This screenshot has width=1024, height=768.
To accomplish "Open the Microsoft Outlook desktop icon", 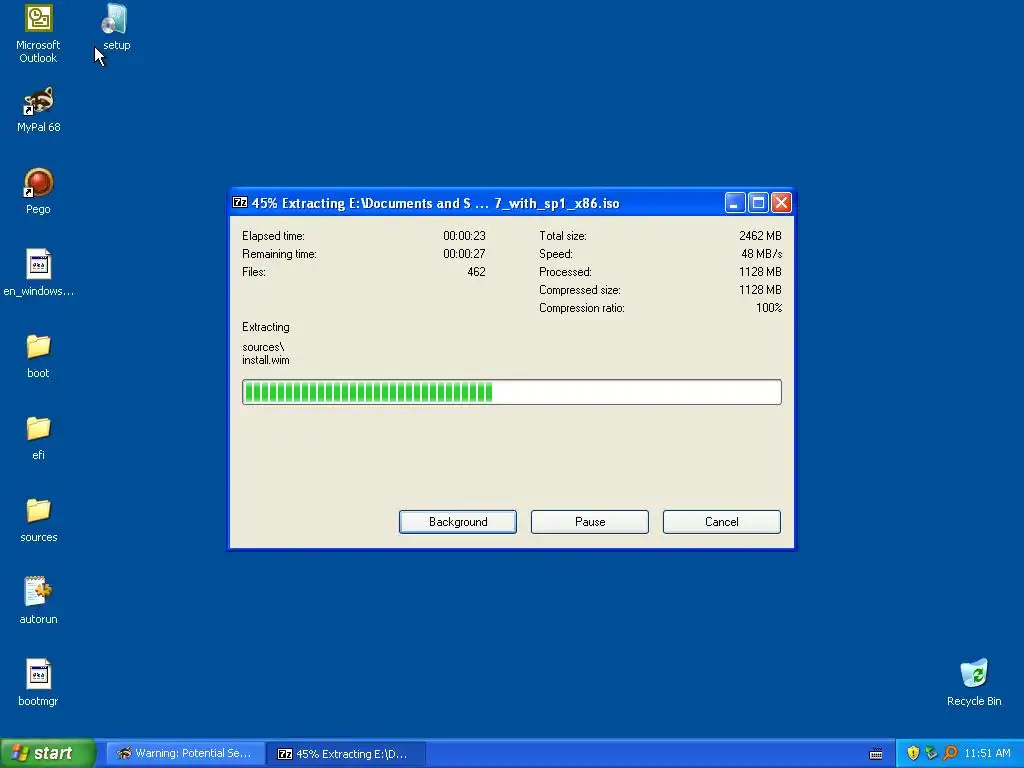I will click(38, 33).
